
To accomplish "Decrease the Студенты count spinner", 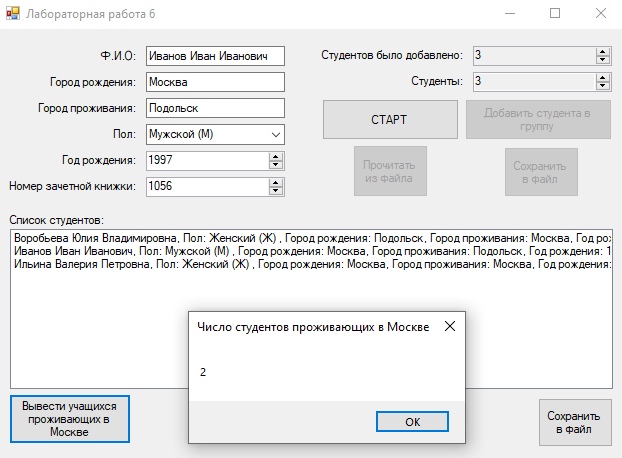I will 602,86.
